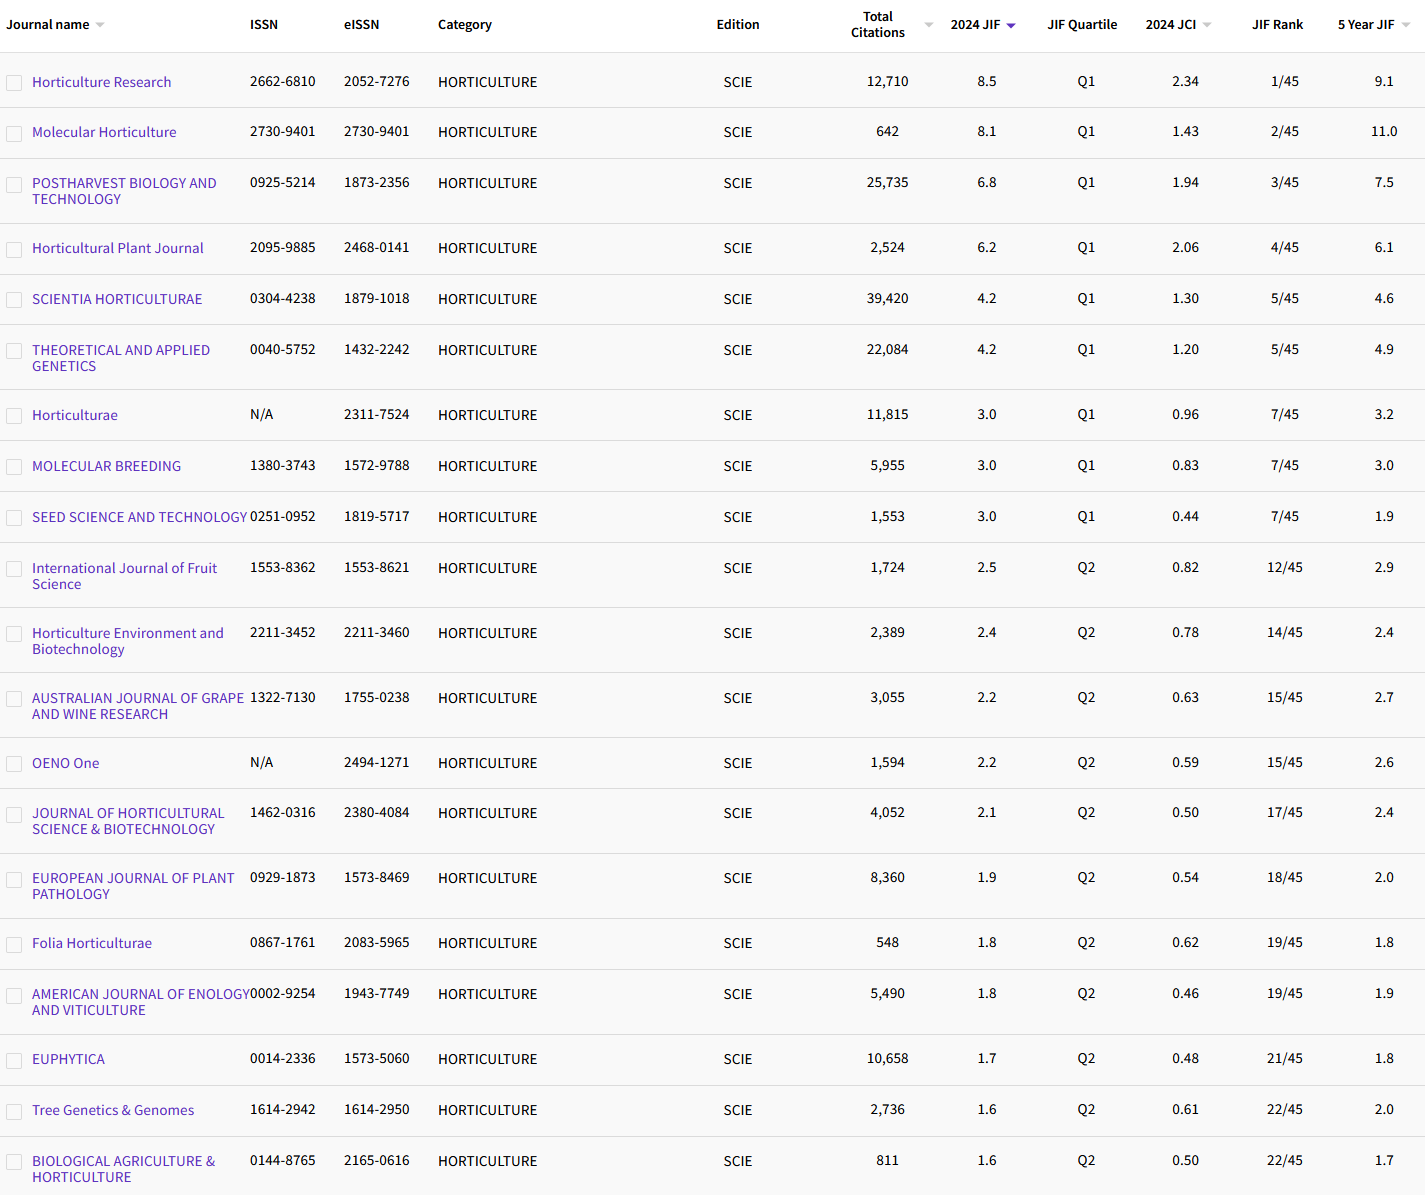This screenshot has width=1425, height=1195.
Task: Tick the OENO One row checkbox
Action: 14,764
